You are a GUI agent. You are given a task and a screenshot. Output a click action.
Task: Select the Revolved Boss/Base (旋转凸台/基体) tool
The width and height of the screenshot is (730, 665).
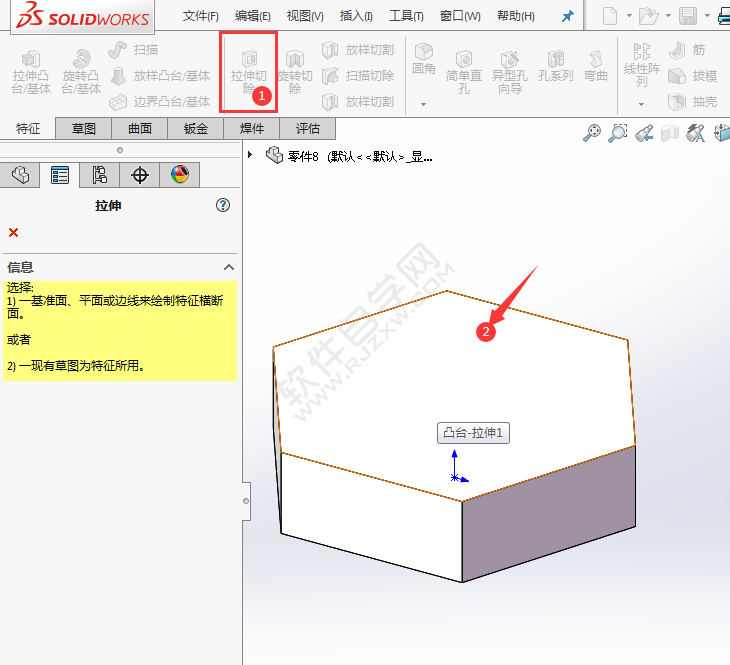click(x=81, y=72)
